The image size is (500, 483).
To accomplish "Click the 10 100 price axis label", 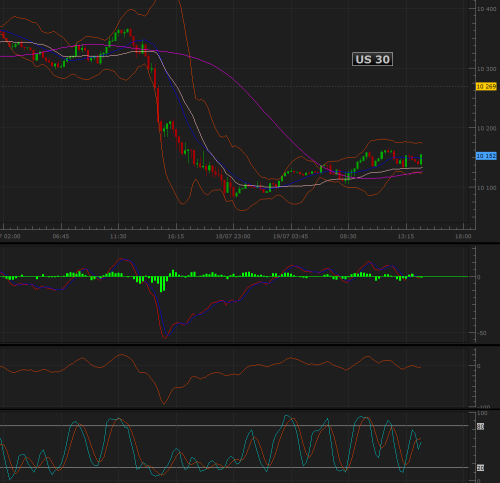I will [487, 188].
